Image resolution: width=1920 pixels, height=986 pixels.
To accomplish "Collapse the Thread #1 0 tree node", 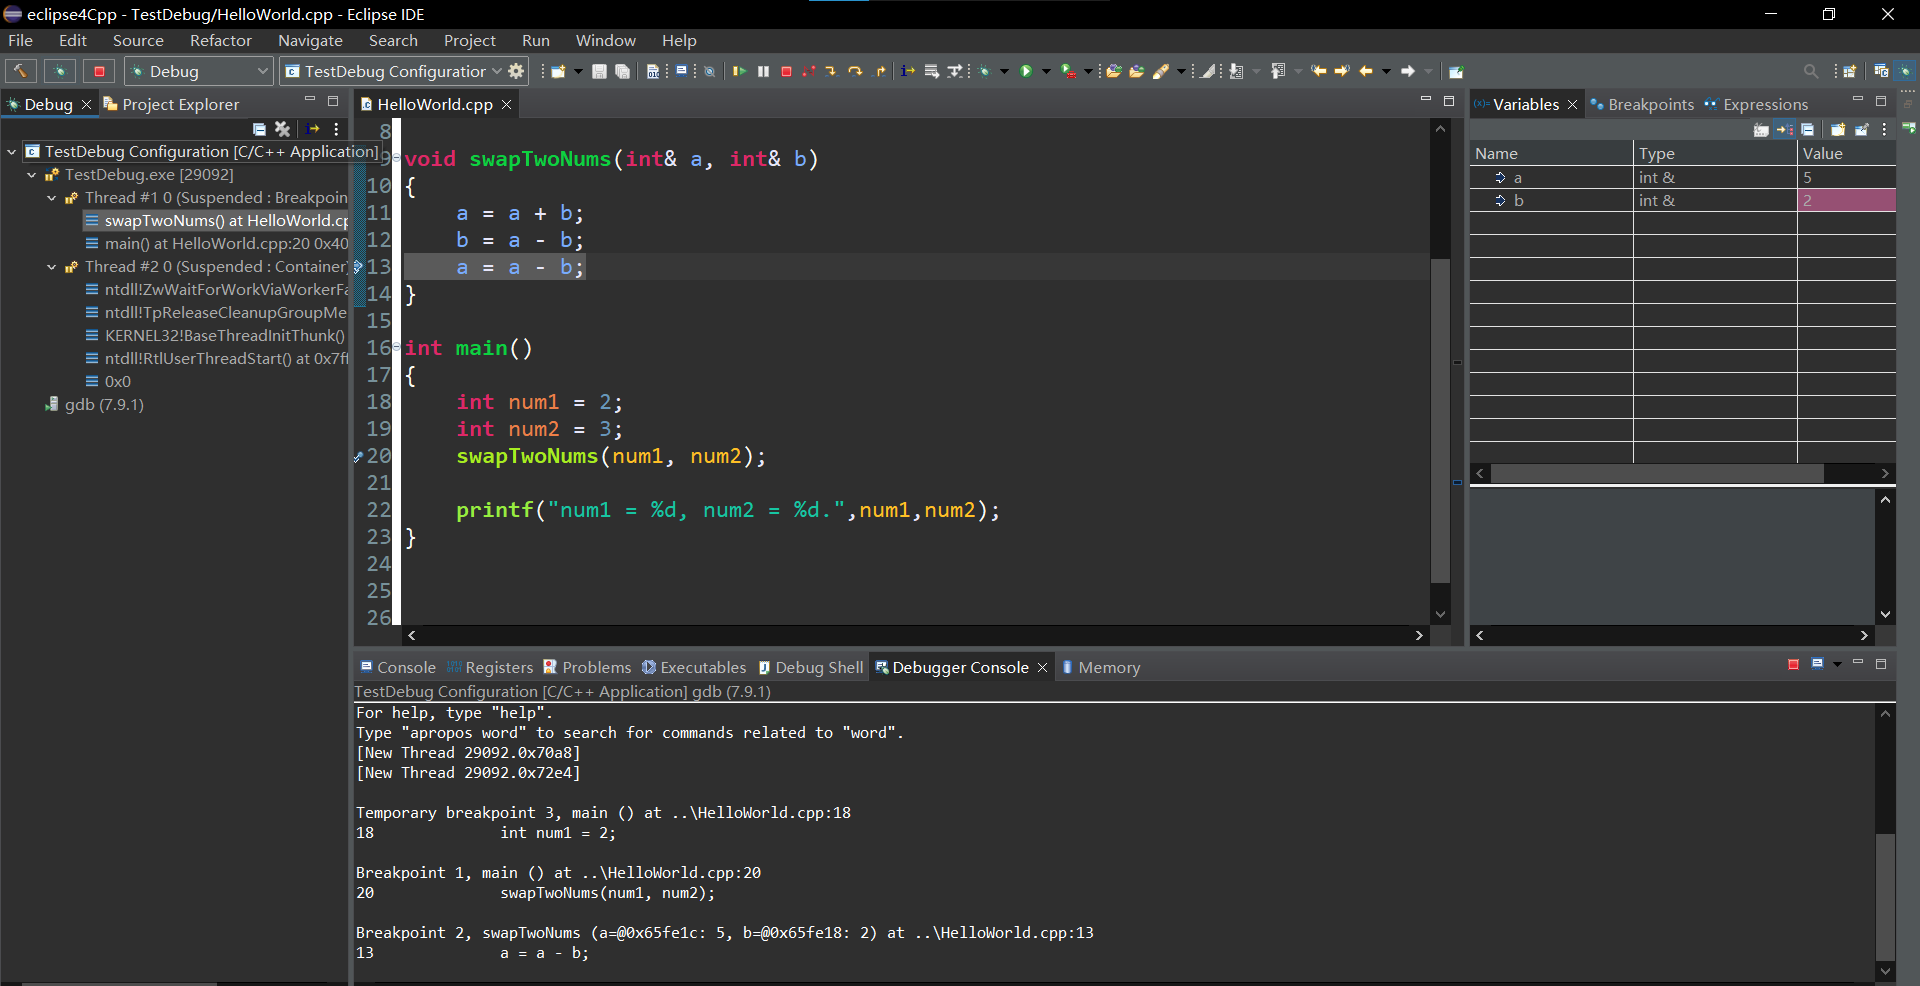I will (52, 198).
